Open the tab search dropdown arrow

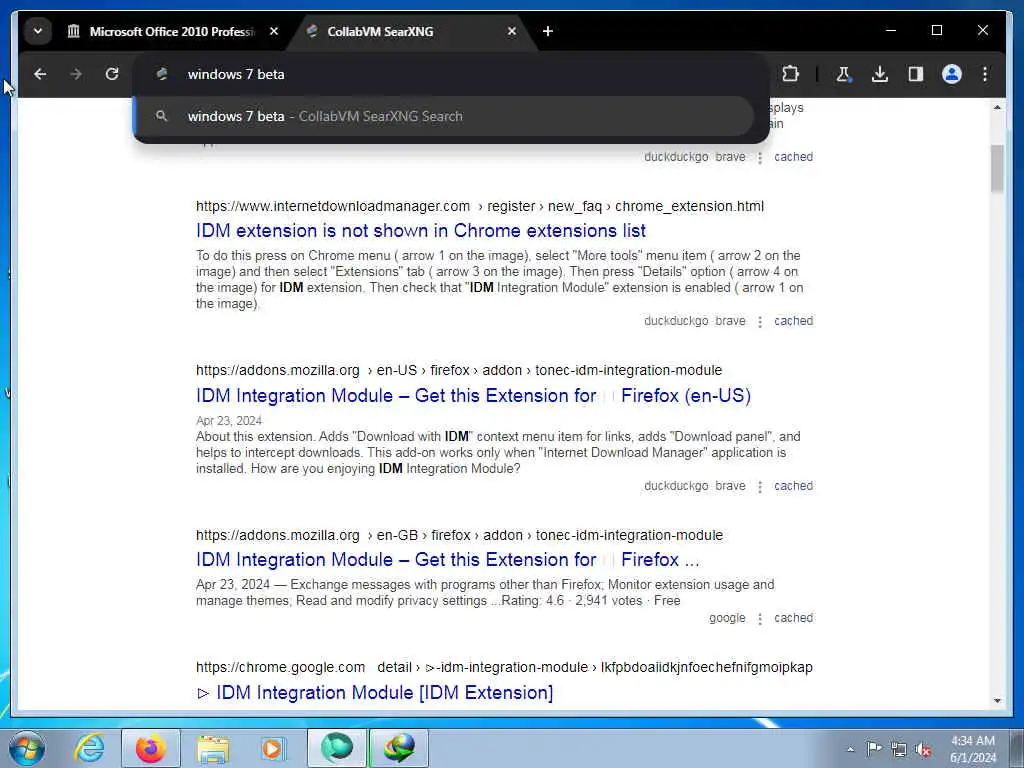coord(38,31)
